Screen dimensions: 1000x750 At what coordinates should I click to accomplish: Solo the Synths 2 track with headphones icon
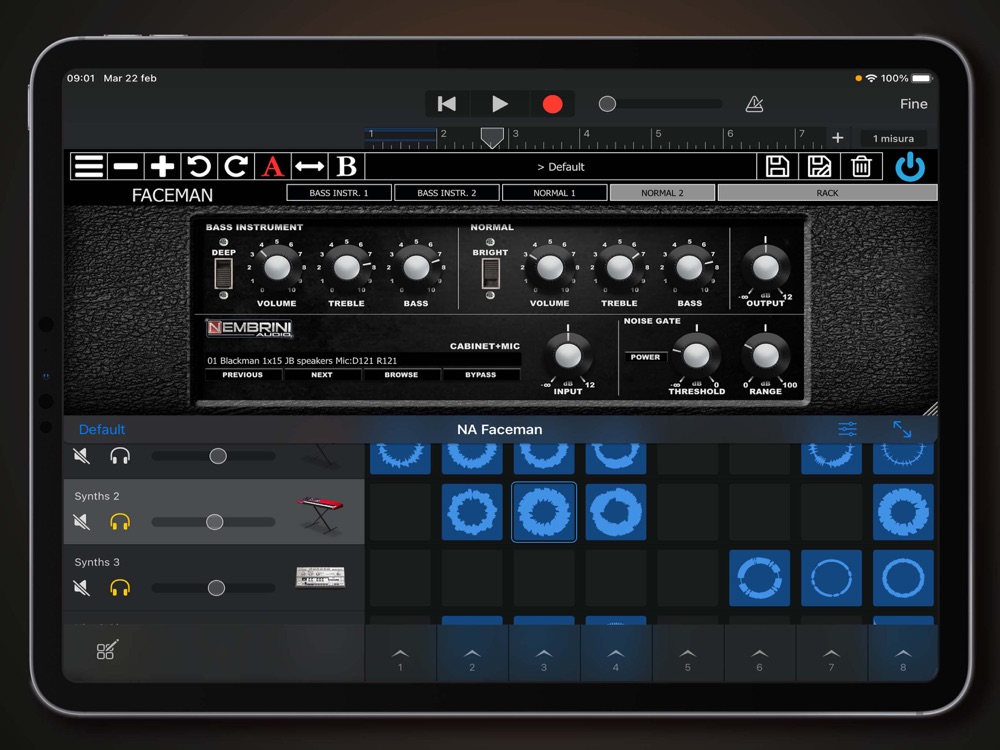coord(120,522)
